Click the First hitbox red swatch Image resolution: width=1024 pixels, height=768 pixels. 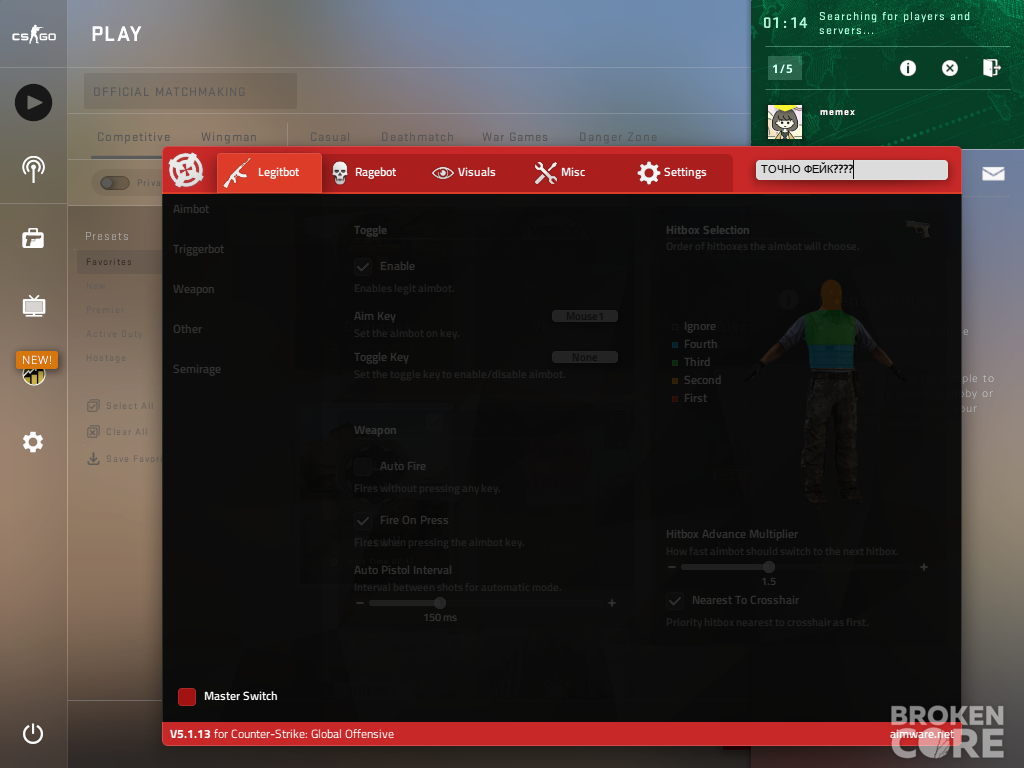675,398
